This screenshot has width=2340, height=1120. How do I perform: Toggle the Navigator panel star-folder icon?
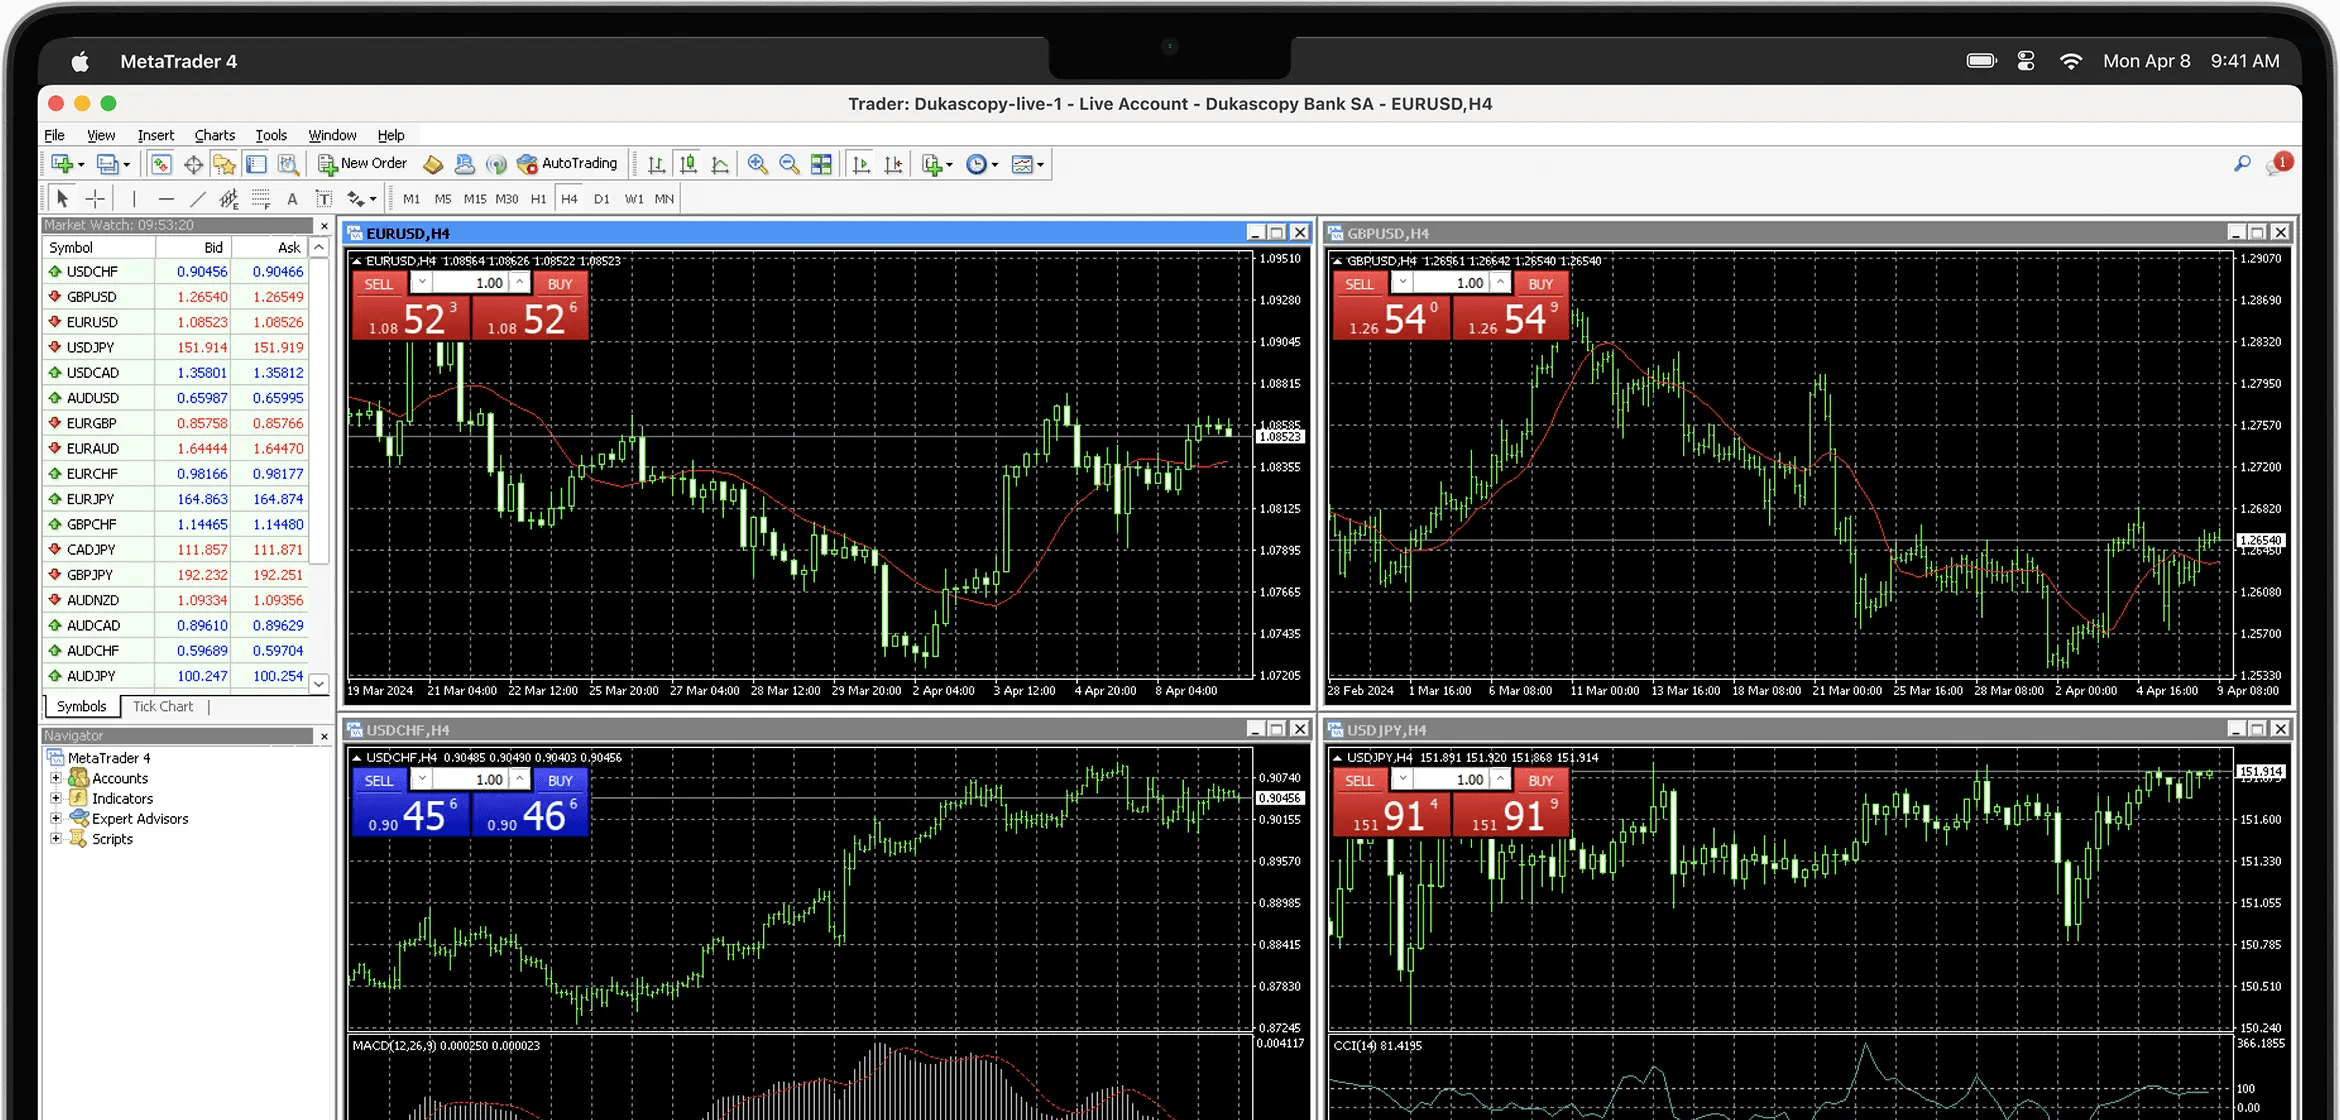pyautogui.click(x=224, y=165)
